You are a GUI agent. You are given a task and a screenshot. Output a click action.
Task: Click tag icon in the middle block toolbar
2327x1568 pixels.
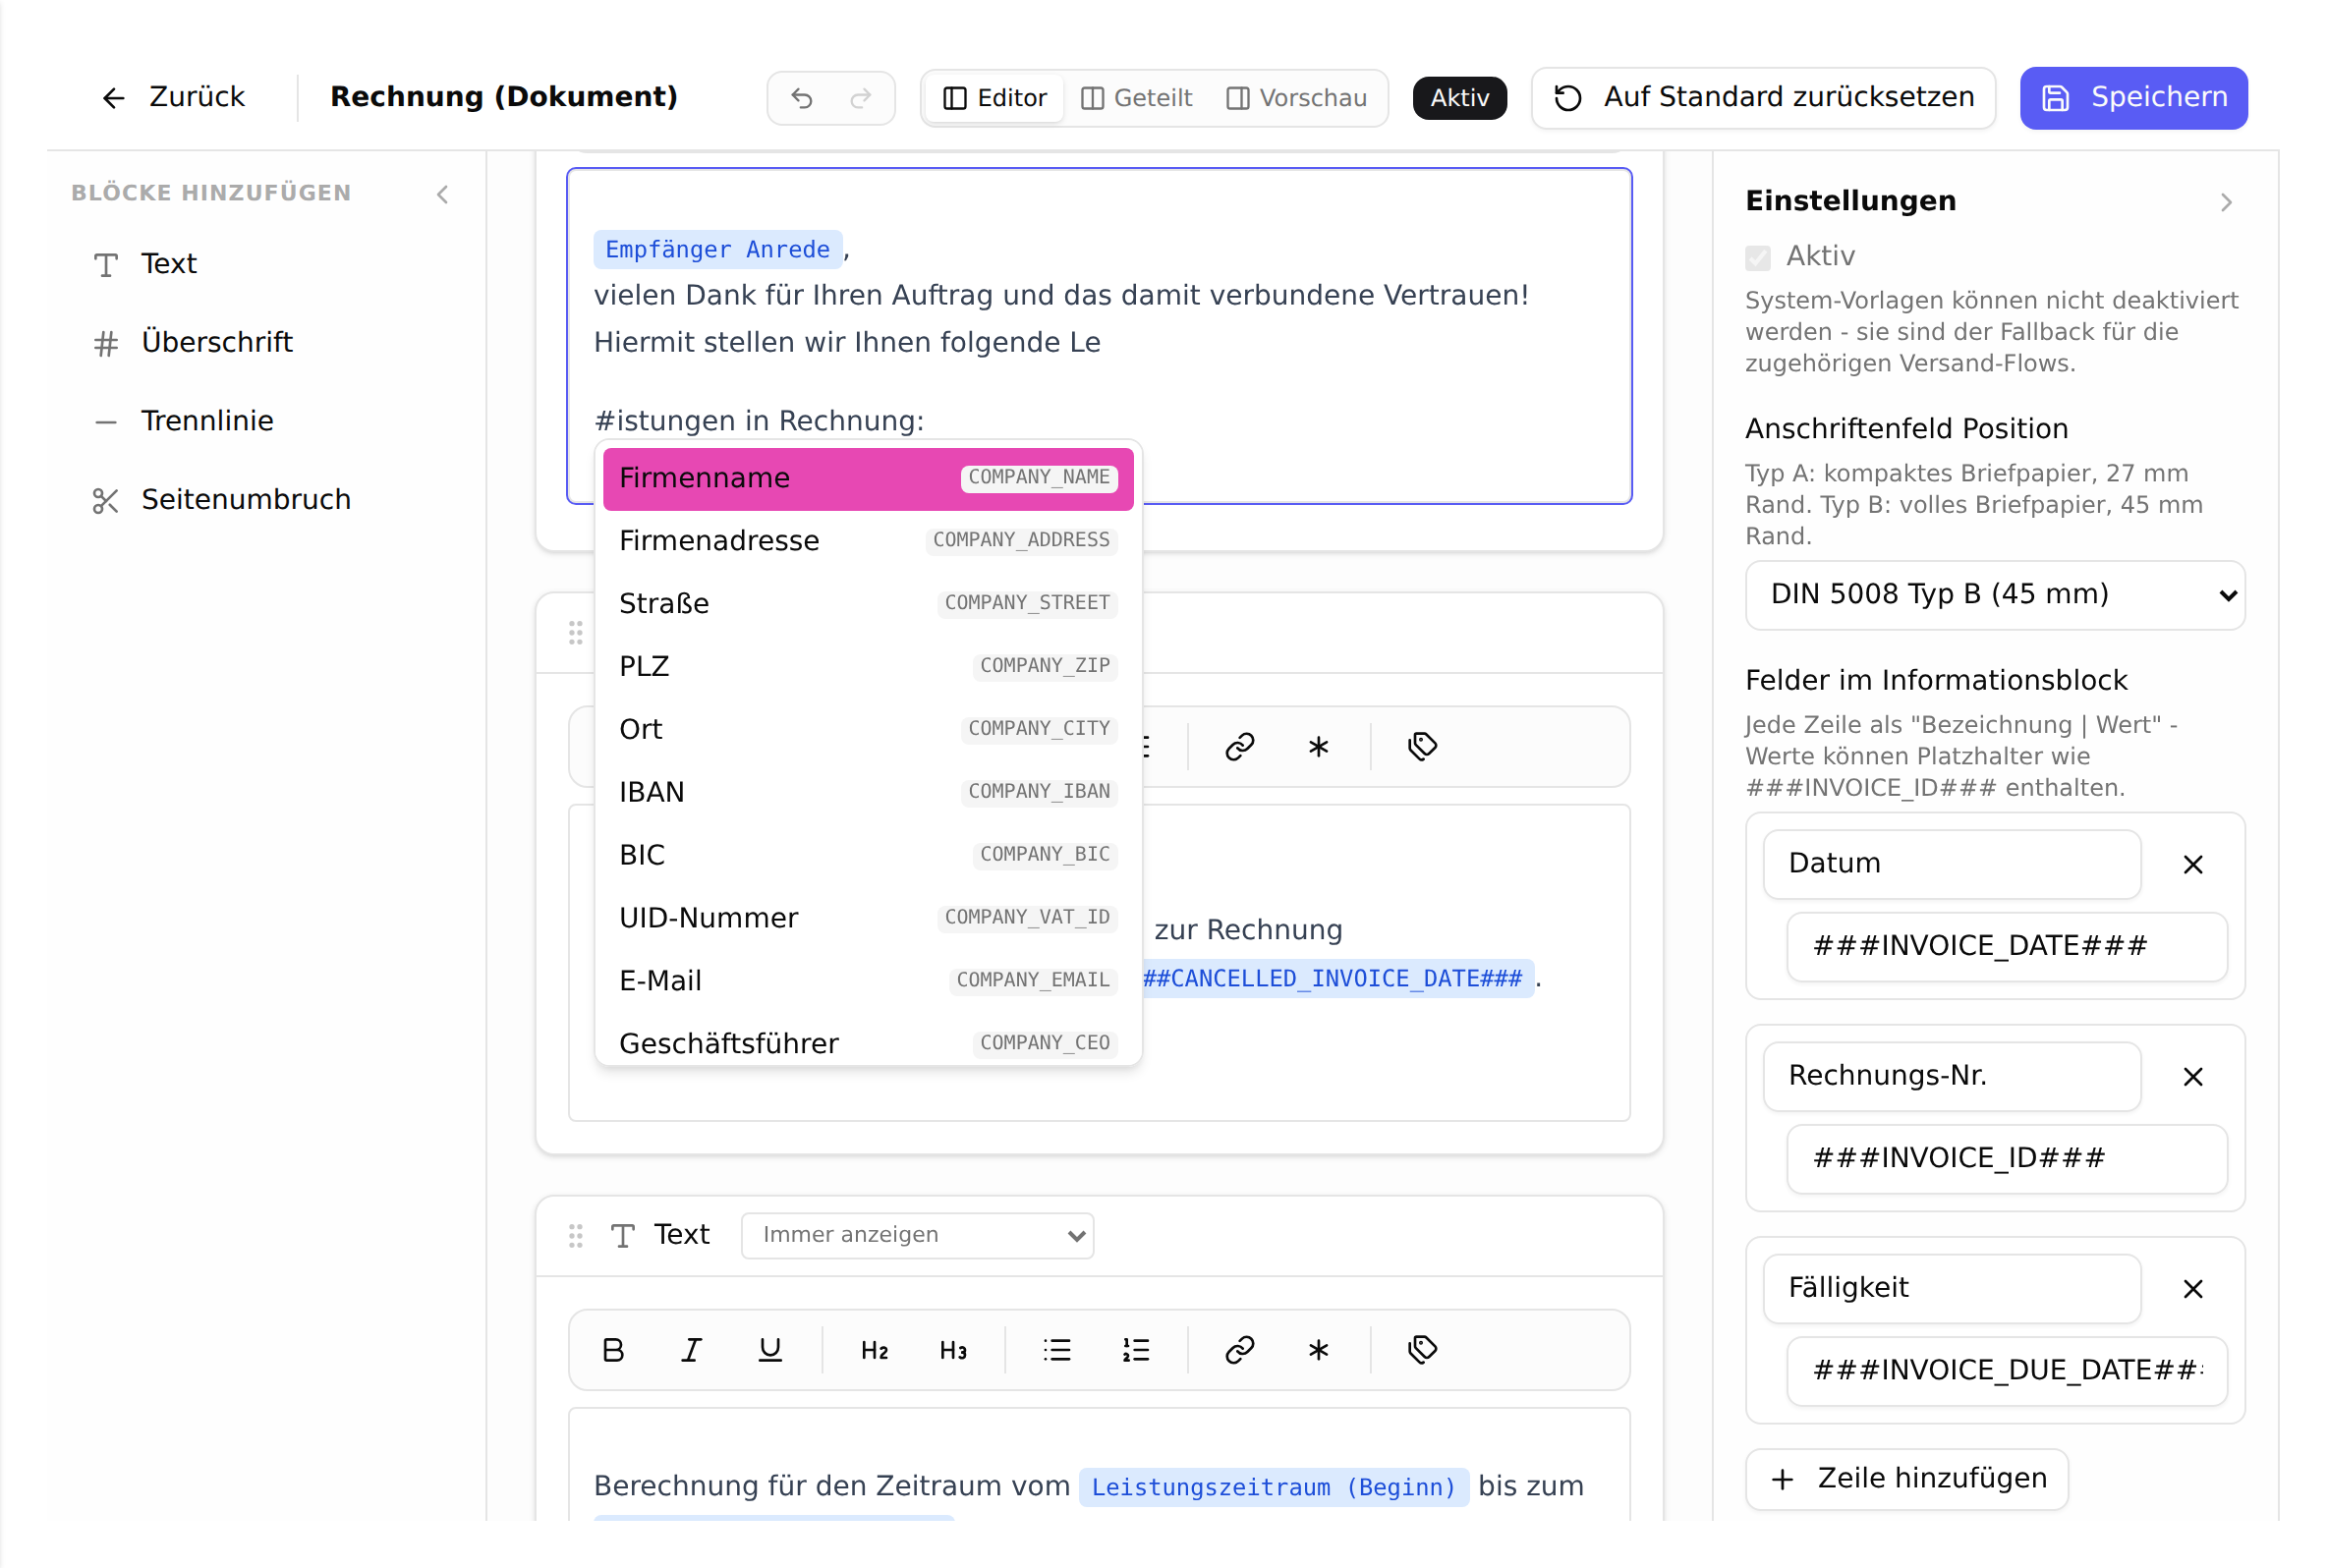tap(1422, 747)
